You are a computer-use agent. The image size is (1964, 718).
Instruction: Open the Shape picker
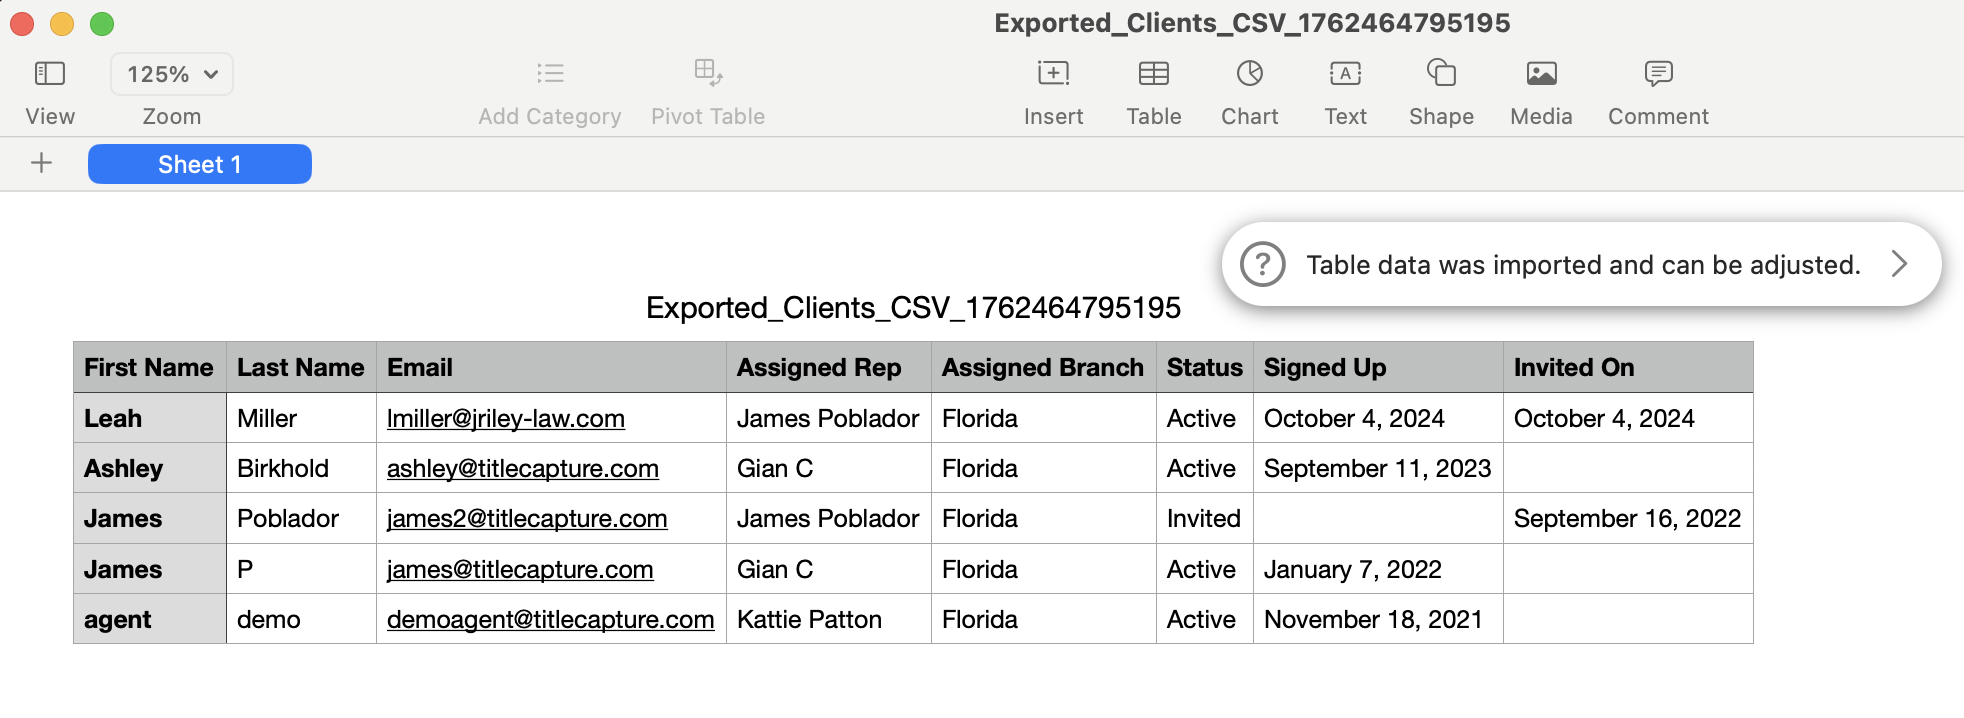pos(1441,74)
